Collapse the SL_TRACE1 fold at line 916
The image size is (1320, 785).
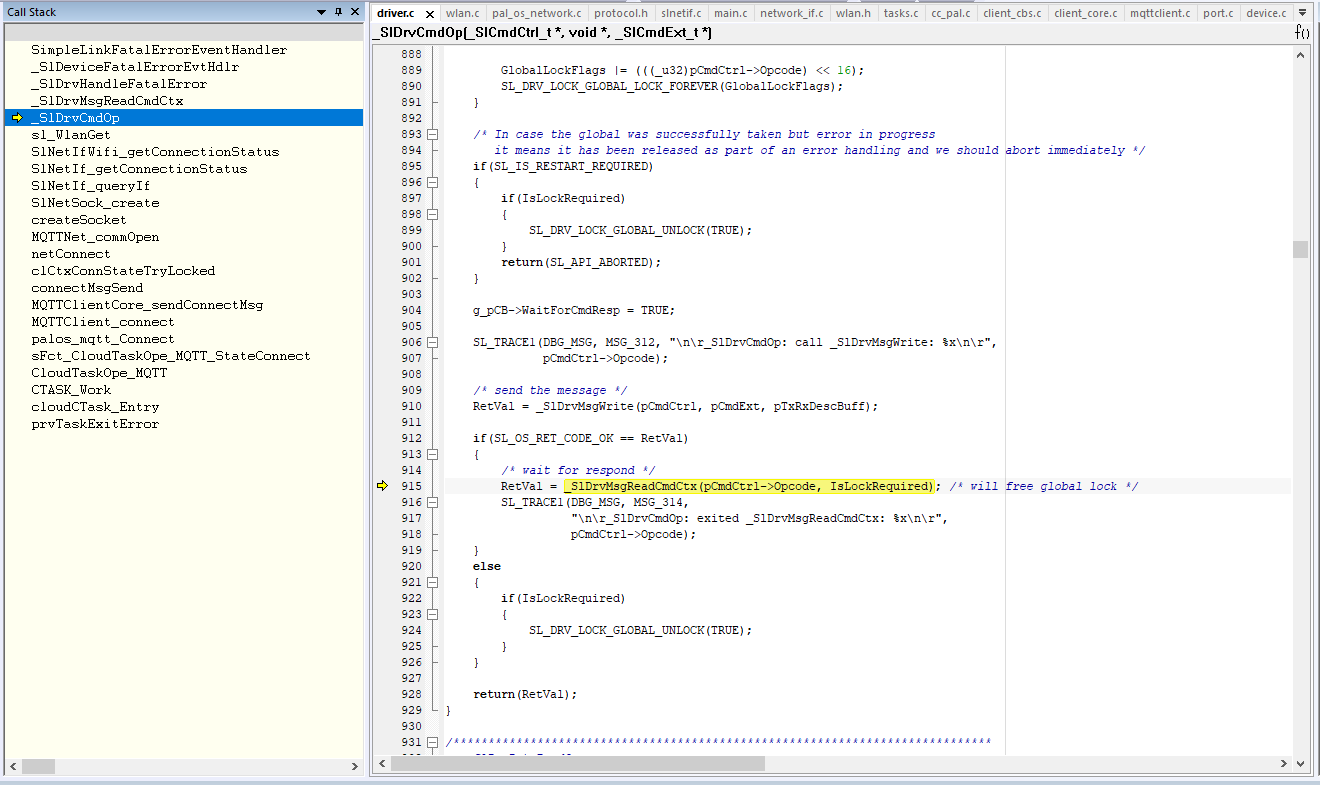(432, 502)
